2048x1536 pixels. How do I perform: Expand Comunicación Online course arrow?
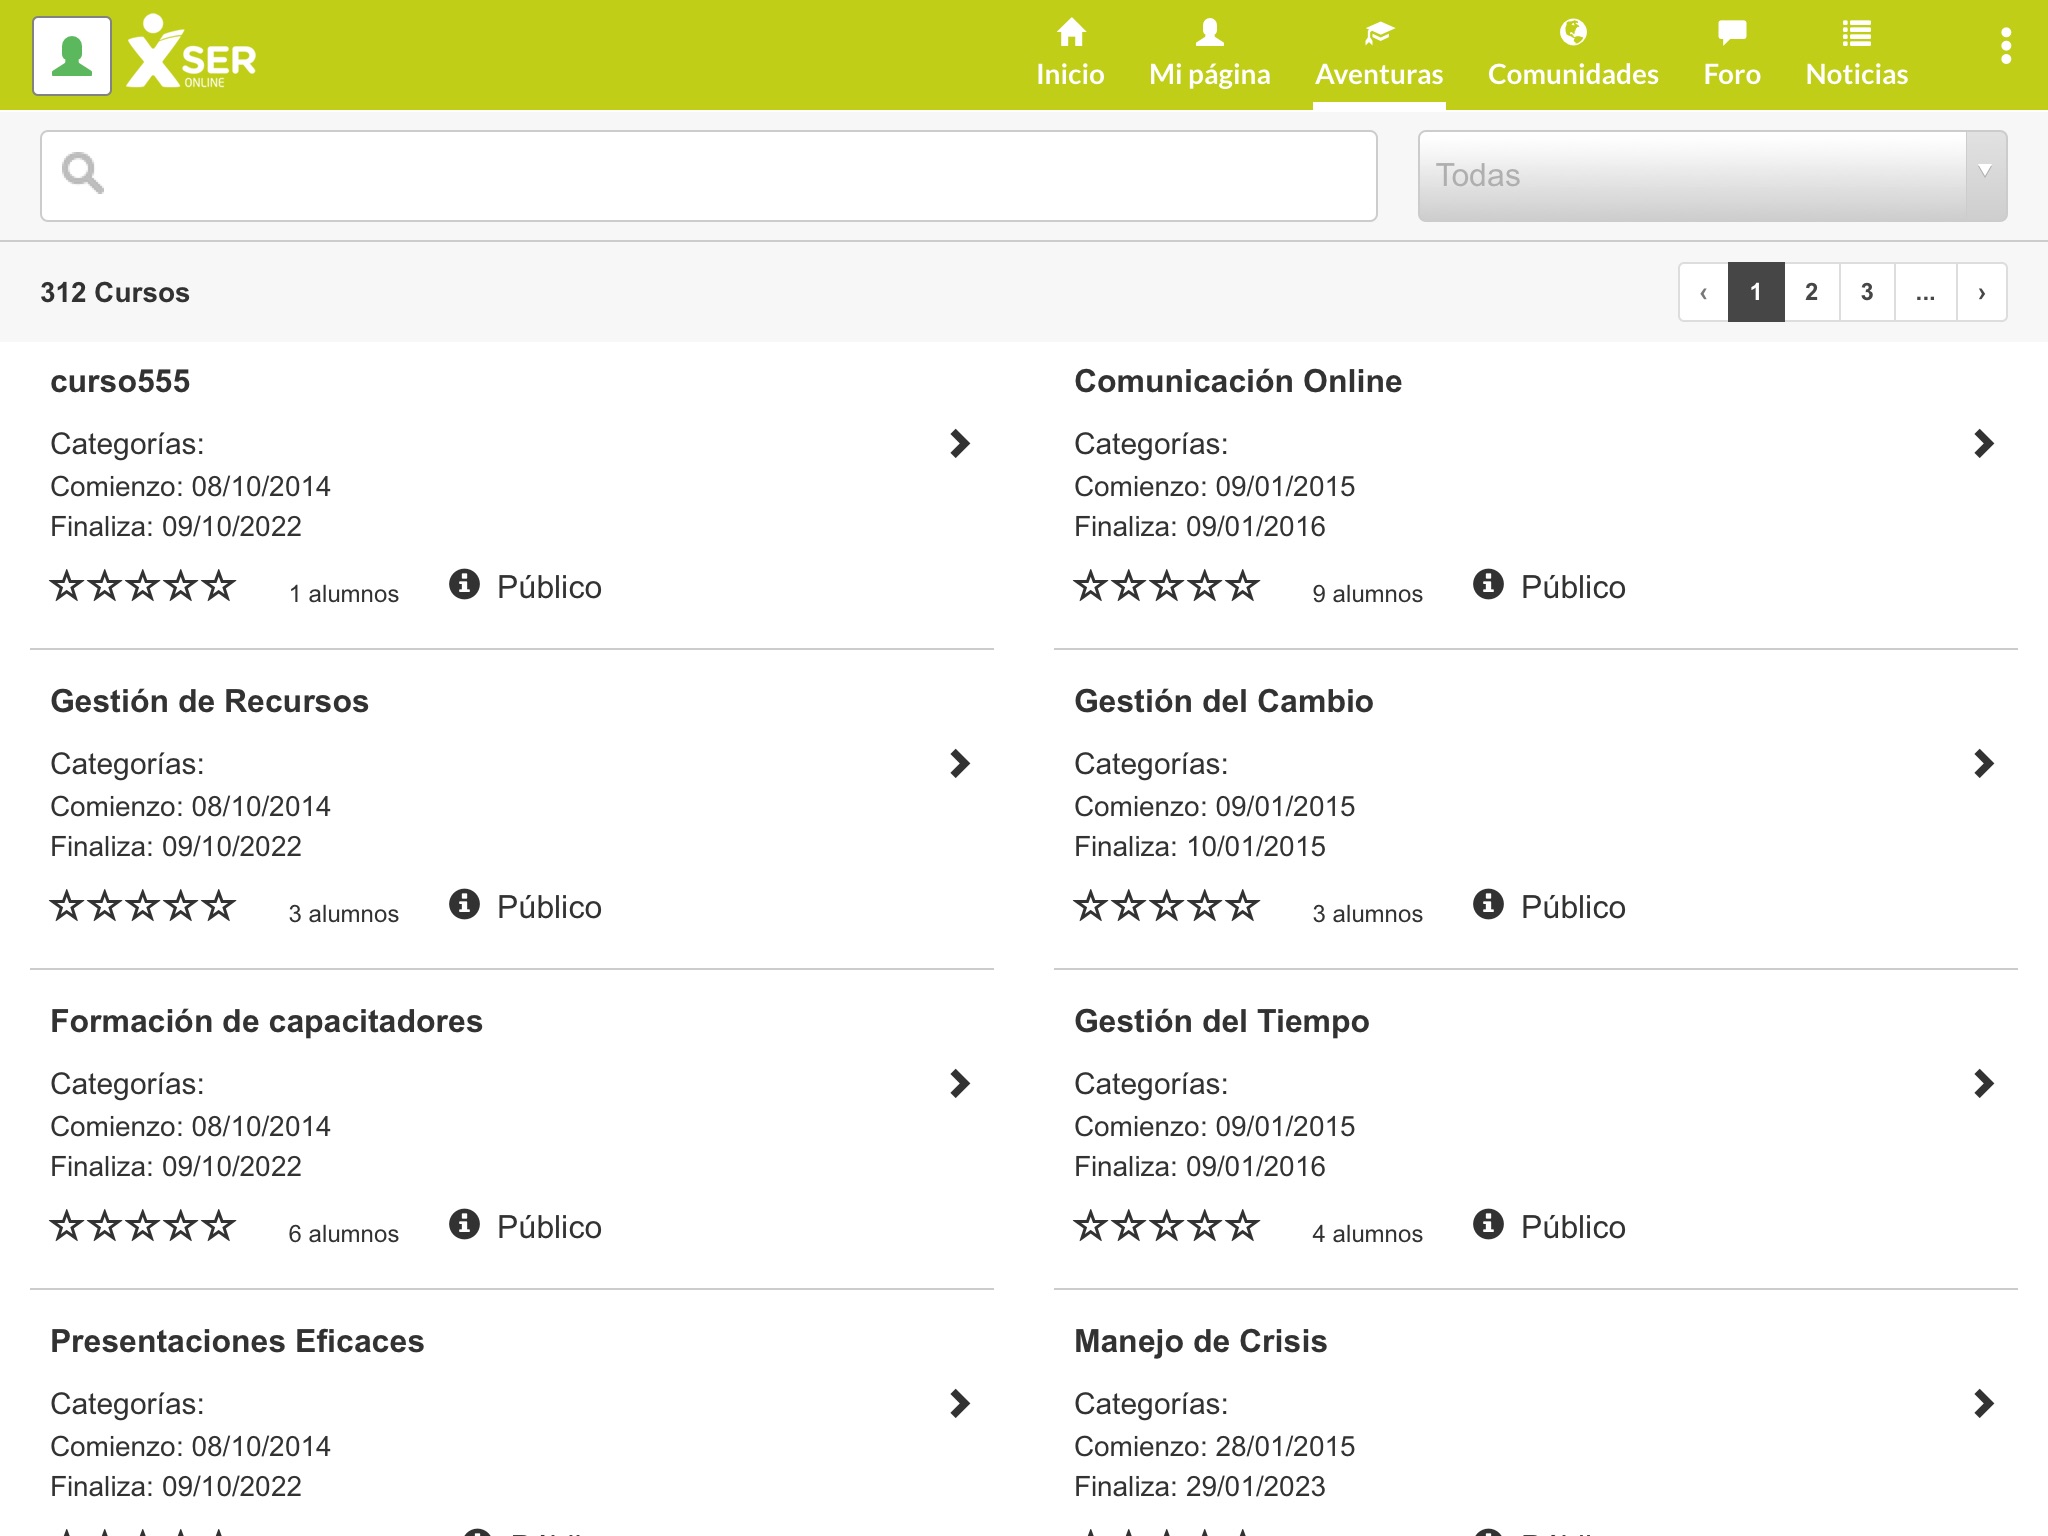pyautogui.click(x=1984, y=444)
